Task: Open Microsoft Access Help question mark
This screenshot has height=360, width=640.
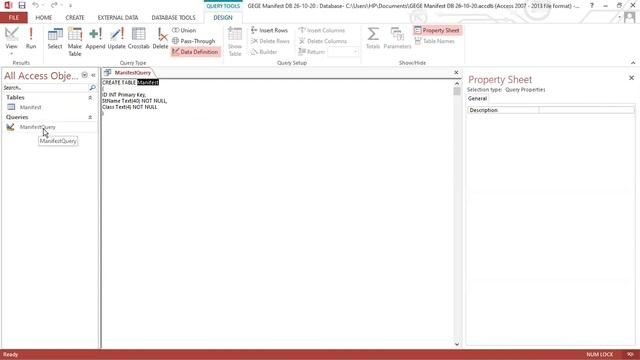Action: tap(591, 5)
